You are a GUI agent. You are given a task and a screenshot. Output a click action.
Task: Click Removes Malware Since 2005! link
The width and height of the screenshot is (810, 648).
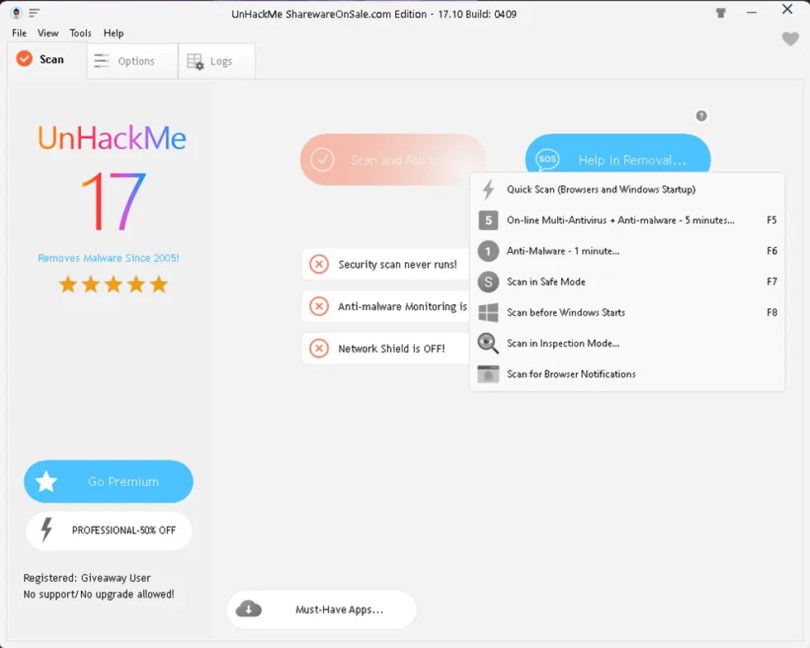[108, 258]
